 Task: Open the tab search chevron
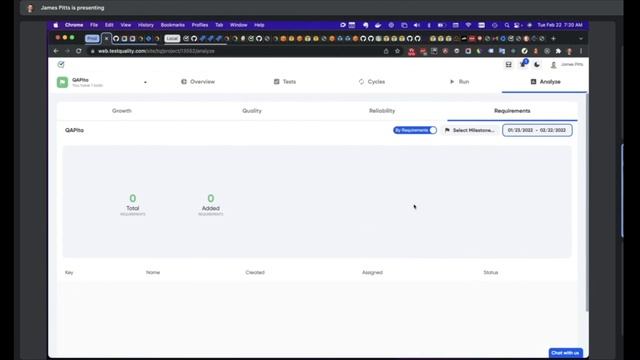pyautogui.click(x=581, y=38)
